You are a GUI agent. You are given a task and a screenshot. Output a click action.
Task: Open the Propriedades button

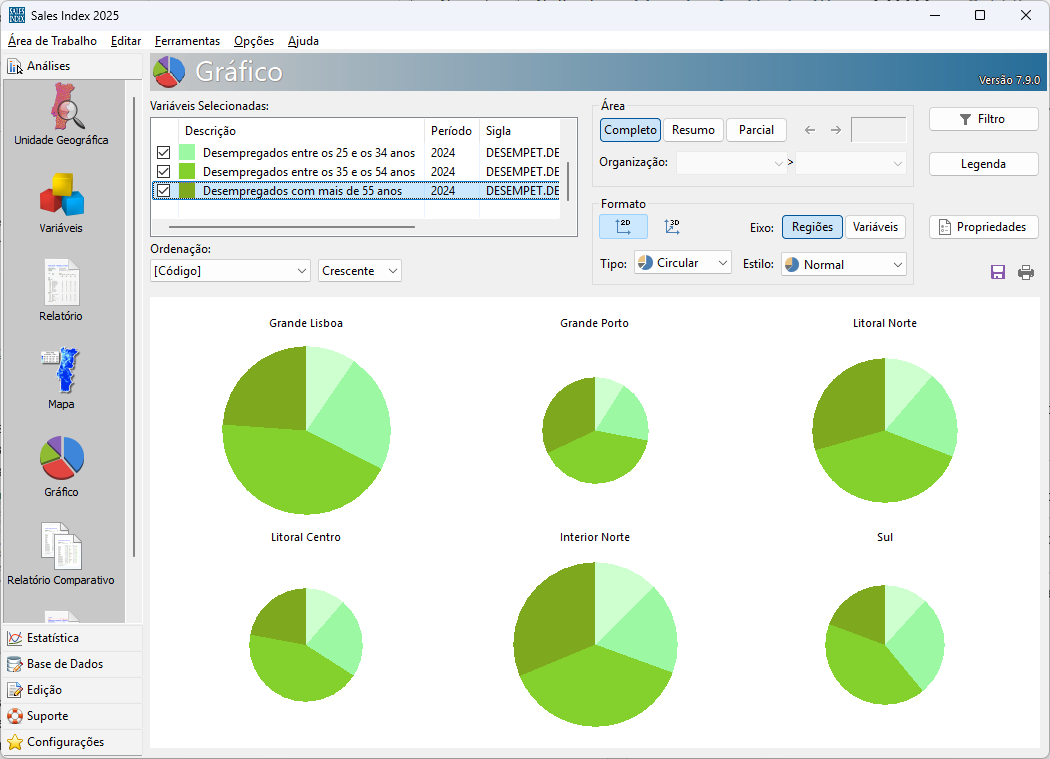coord(983,227)
